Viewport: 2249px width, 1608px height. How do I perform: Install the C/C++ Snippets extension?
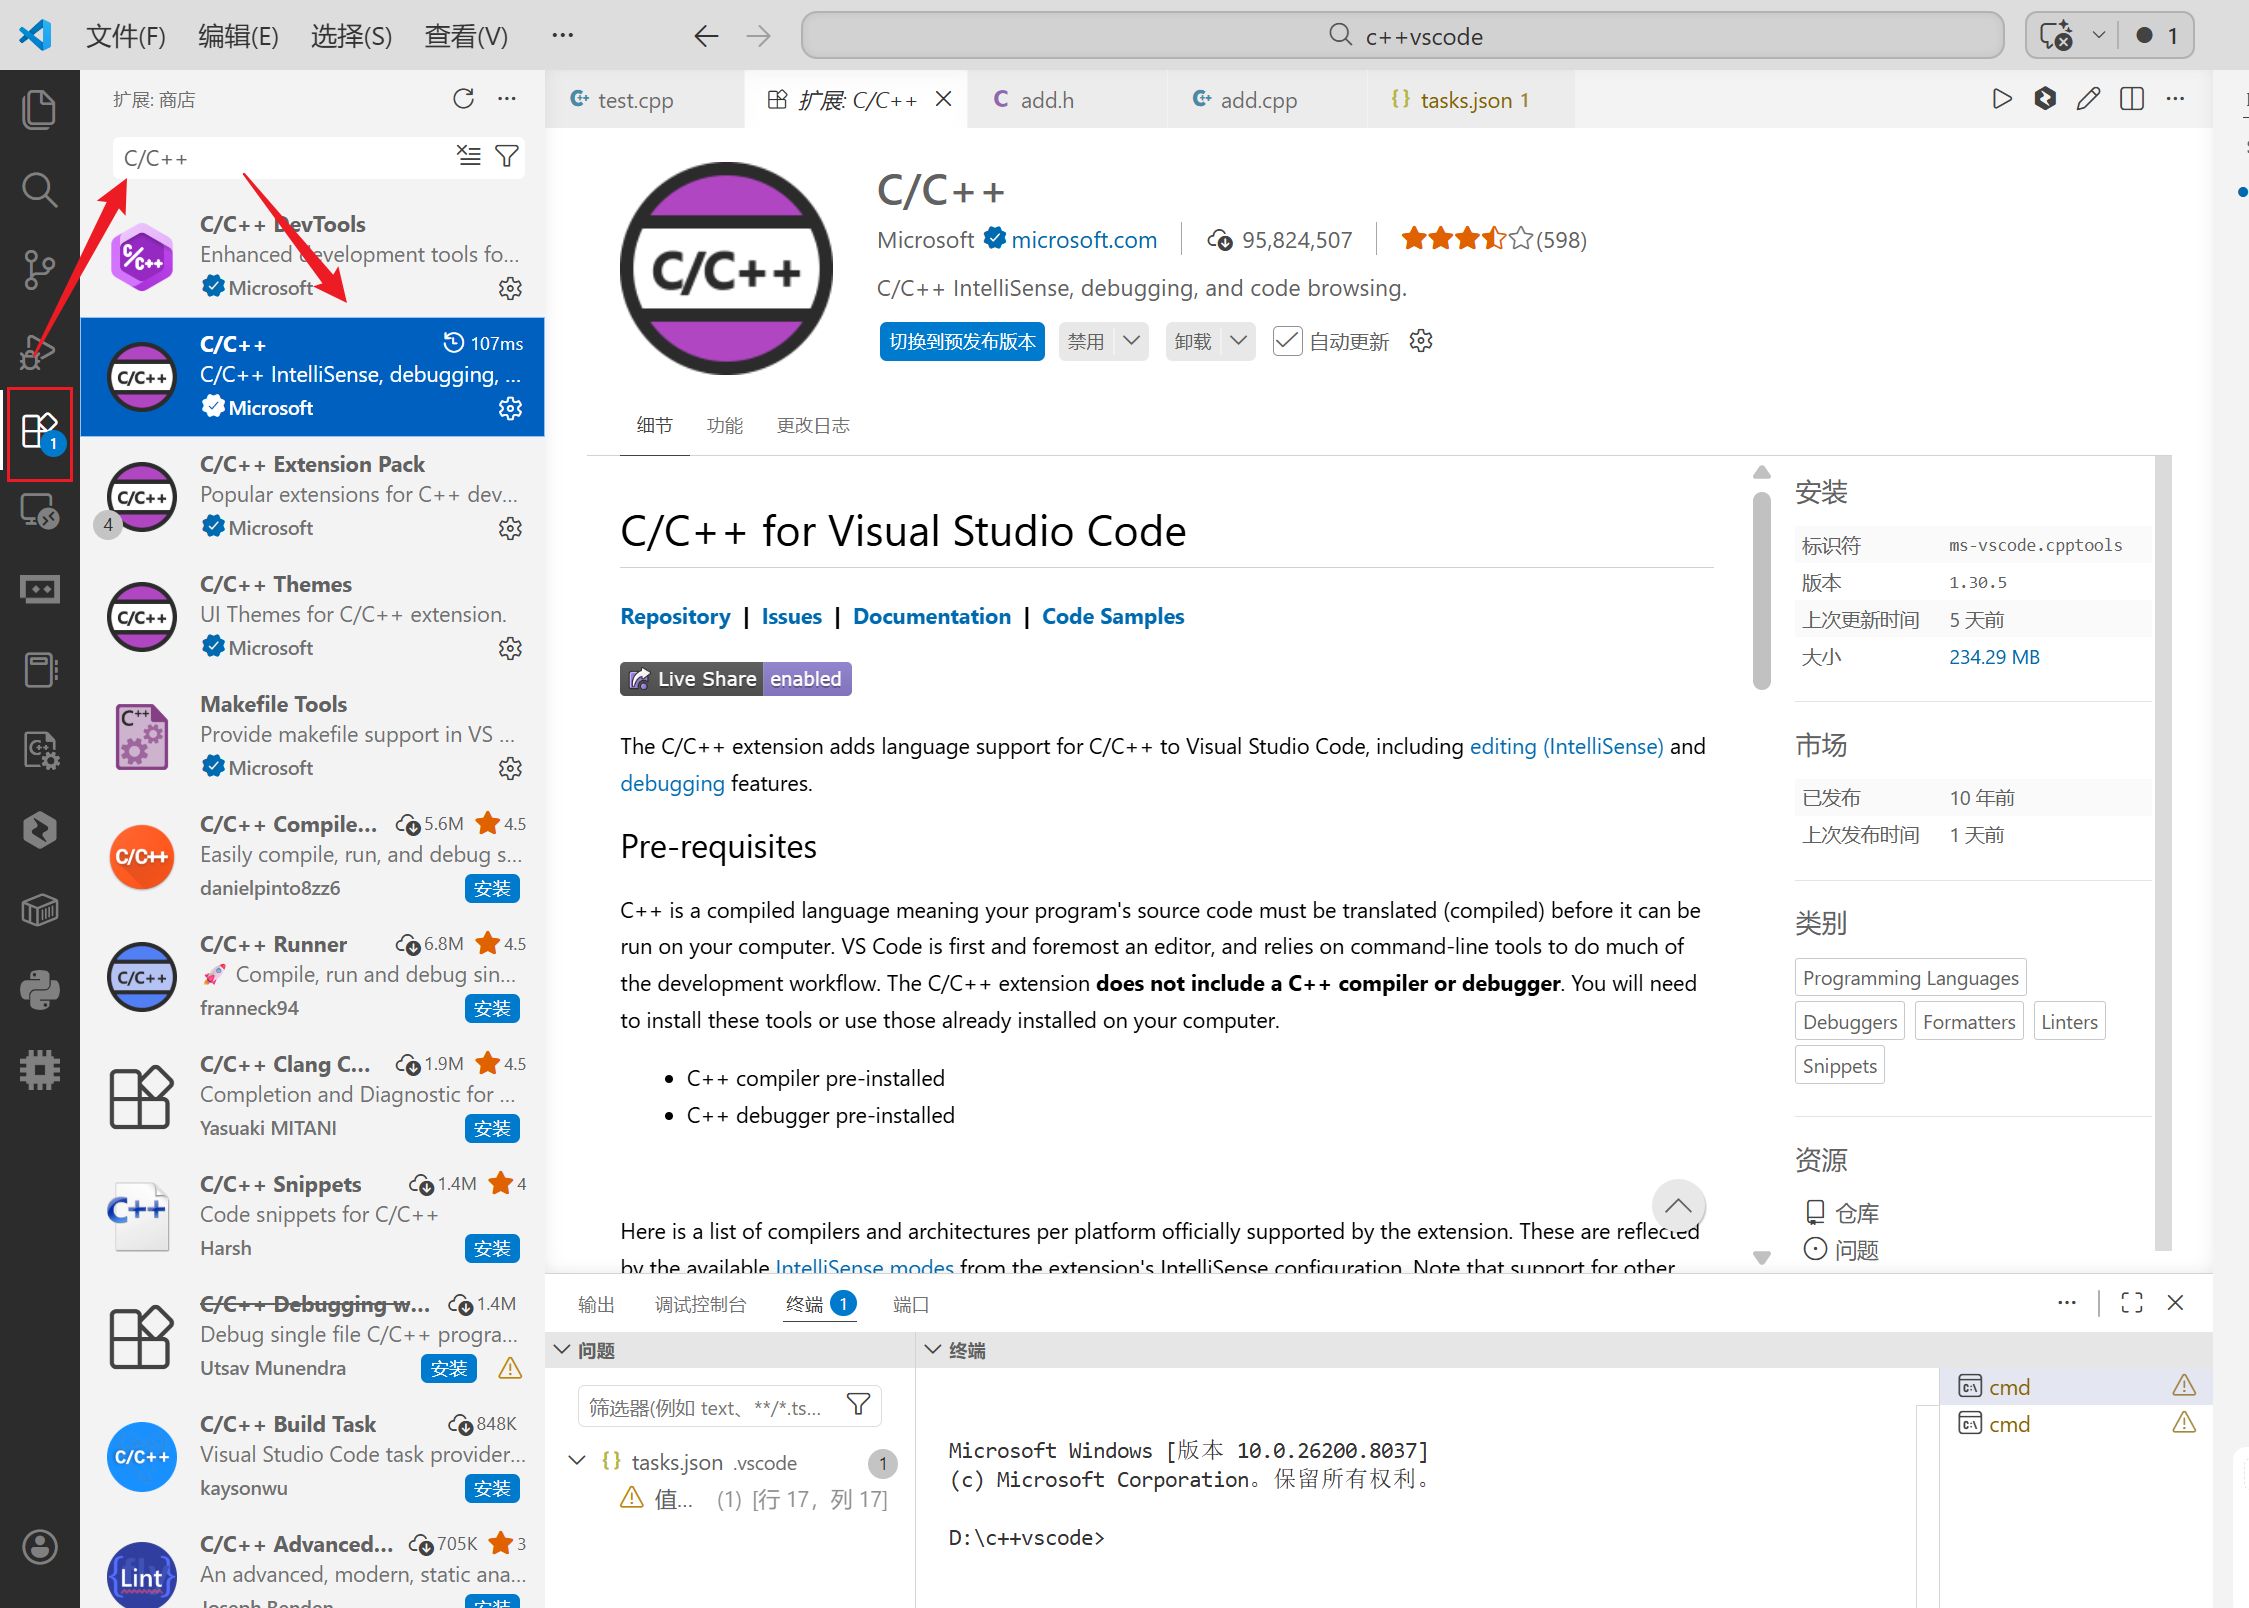click(492, 1248)
